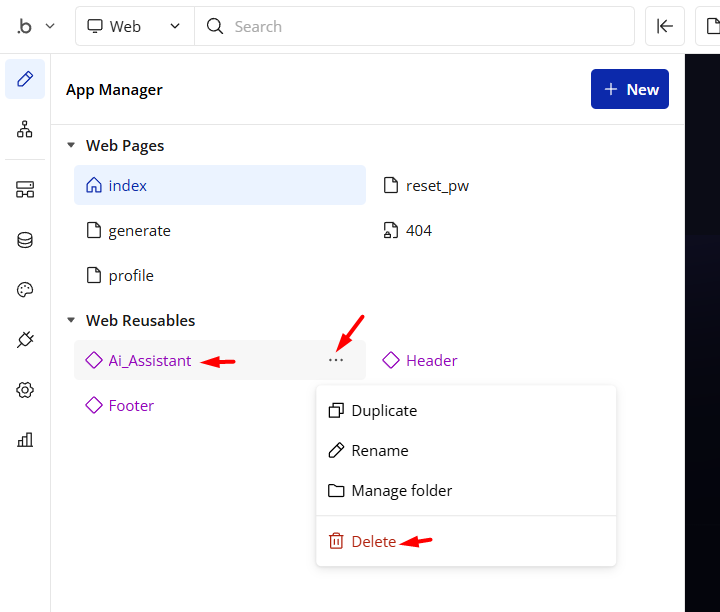Open the Plugins plug icon
Viewport: 720px width, 612px height.
(25, 340)
